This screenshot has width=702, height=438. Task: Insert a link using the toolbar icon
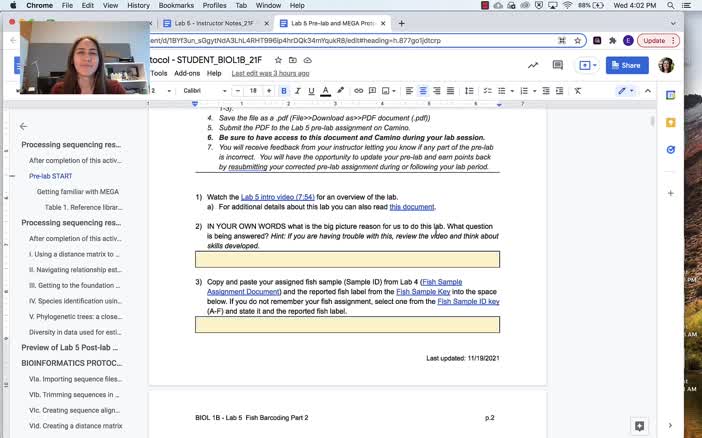359,91
